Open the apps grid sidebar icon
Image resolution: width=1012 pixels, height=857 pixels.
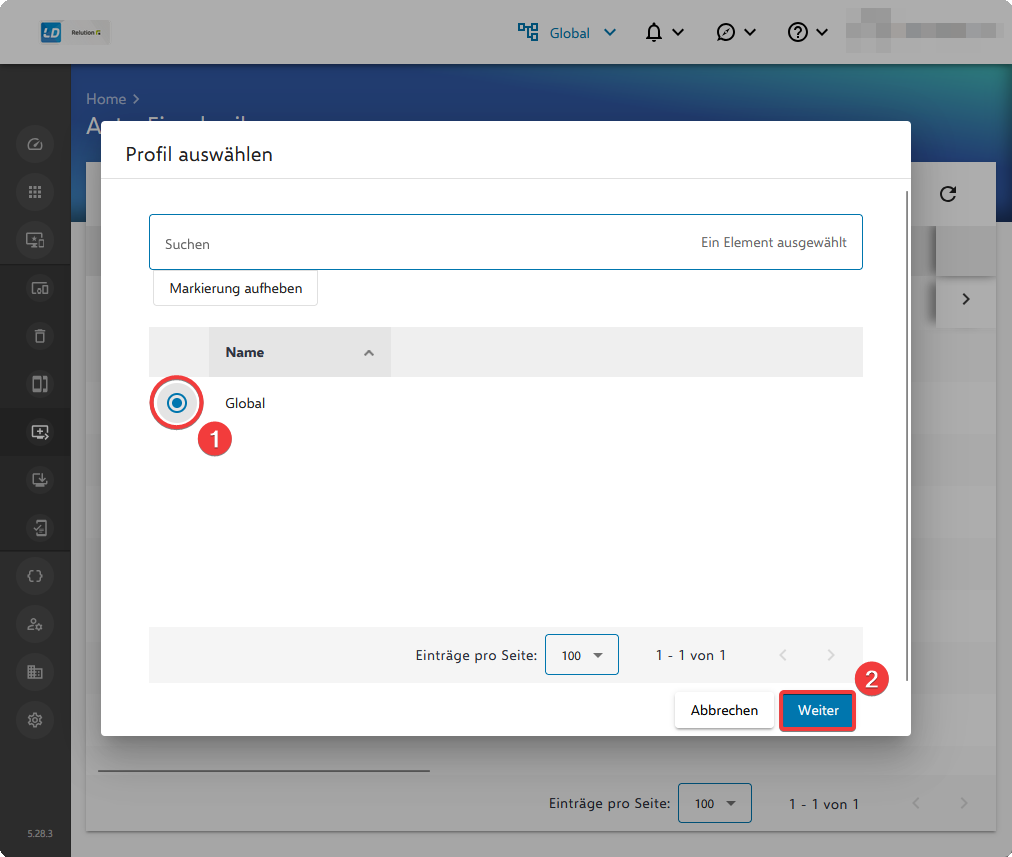(x=35, y=192)
